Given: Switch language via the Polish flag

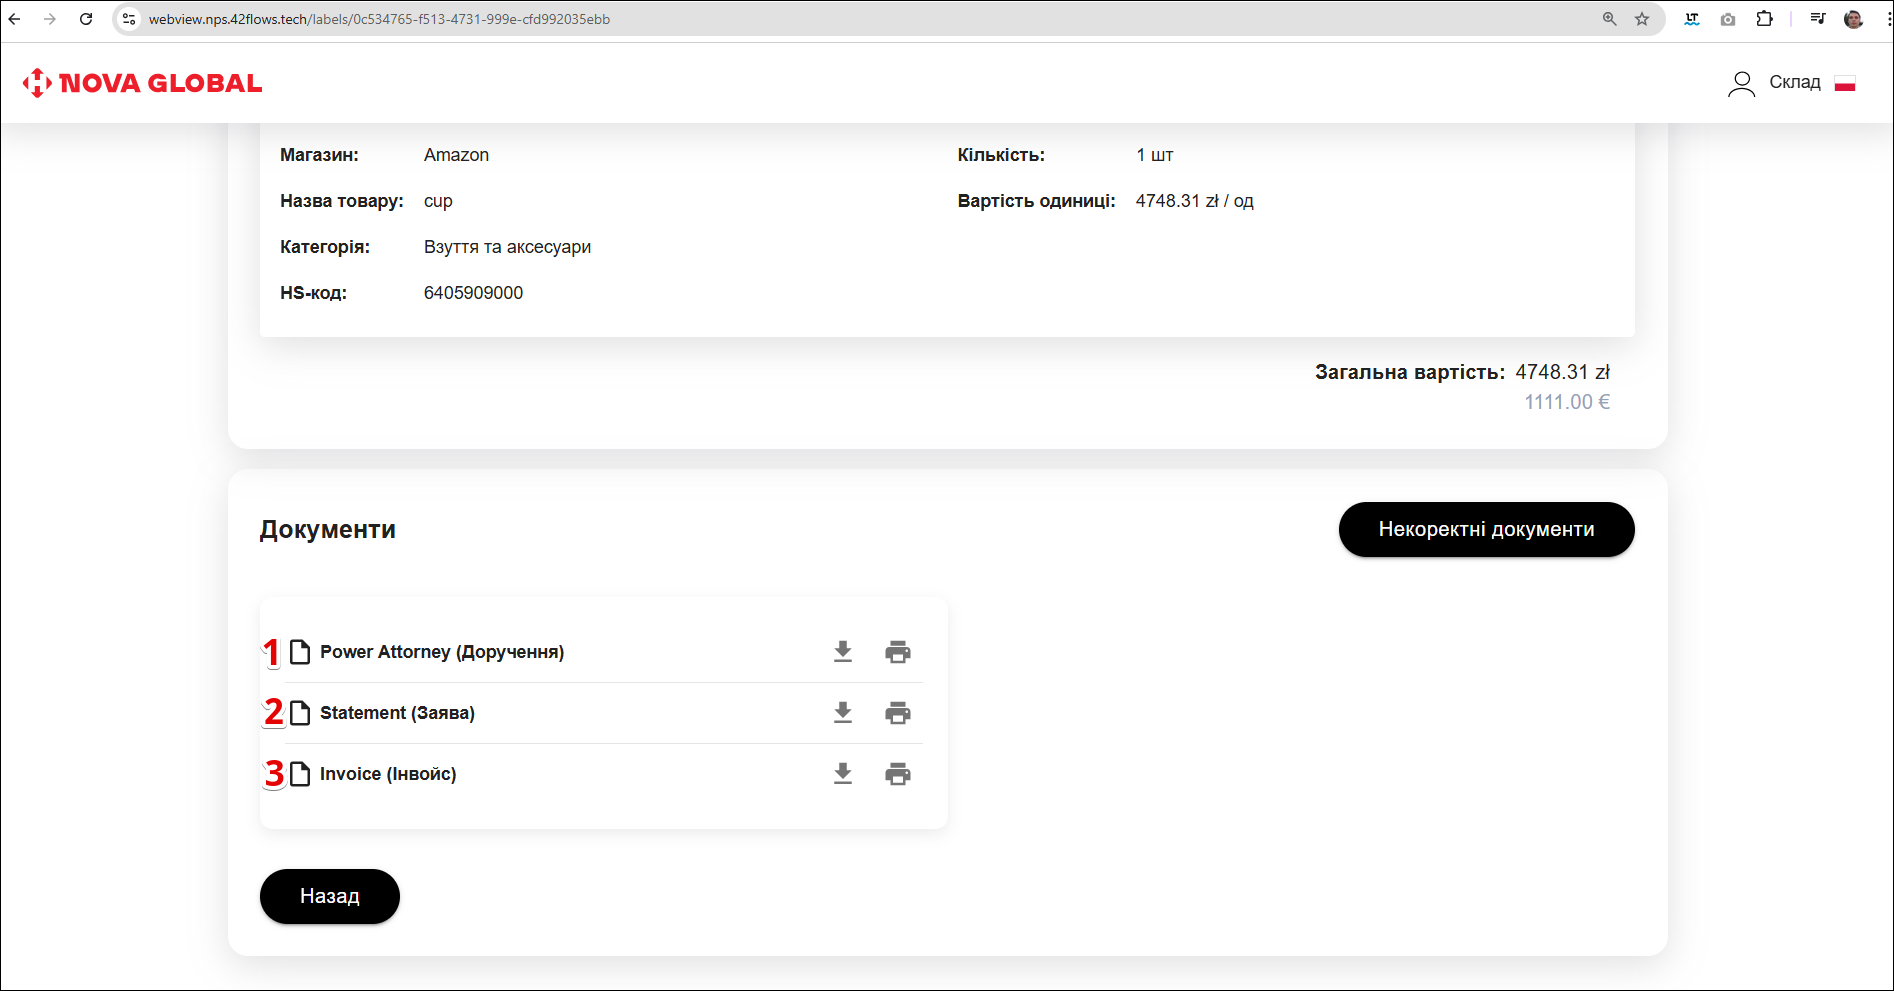Looking at the screenshot, I should tap(1845, 84).
